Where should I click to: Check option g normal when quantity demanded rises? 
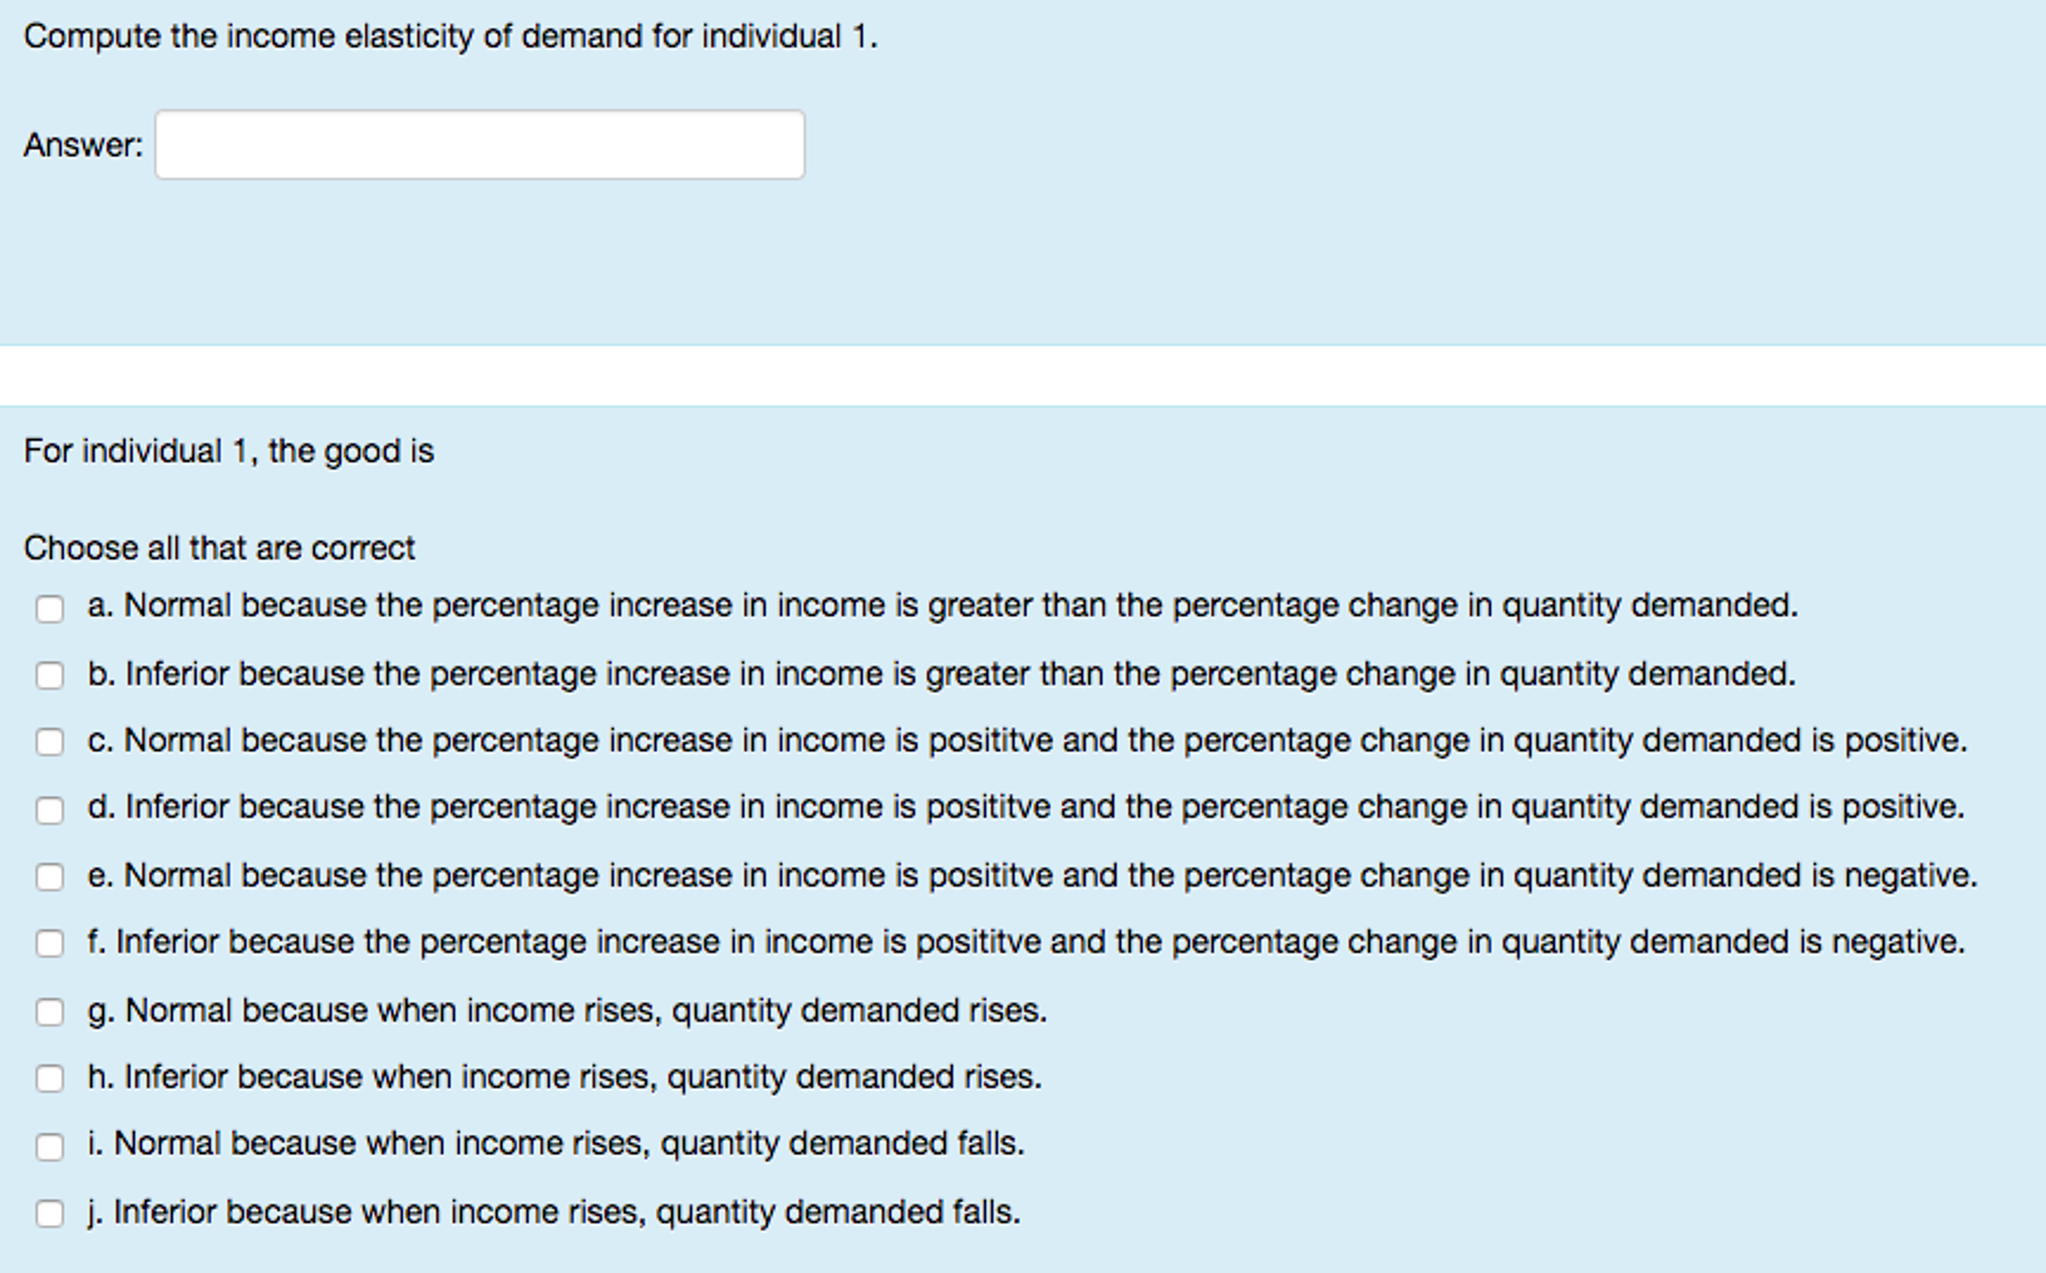point(49,1013)
